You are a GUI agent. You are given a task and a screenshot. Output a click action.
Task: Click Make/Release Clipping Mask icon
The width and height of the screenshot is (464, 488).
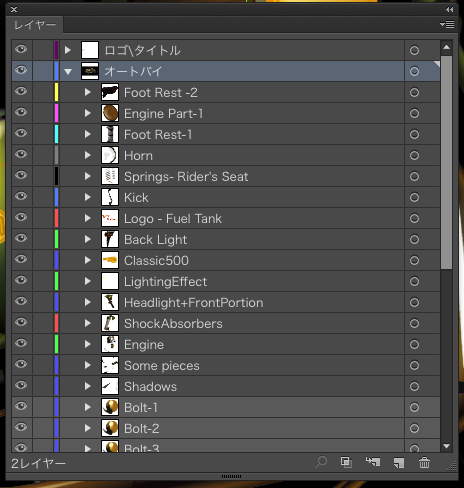point(346,462)
